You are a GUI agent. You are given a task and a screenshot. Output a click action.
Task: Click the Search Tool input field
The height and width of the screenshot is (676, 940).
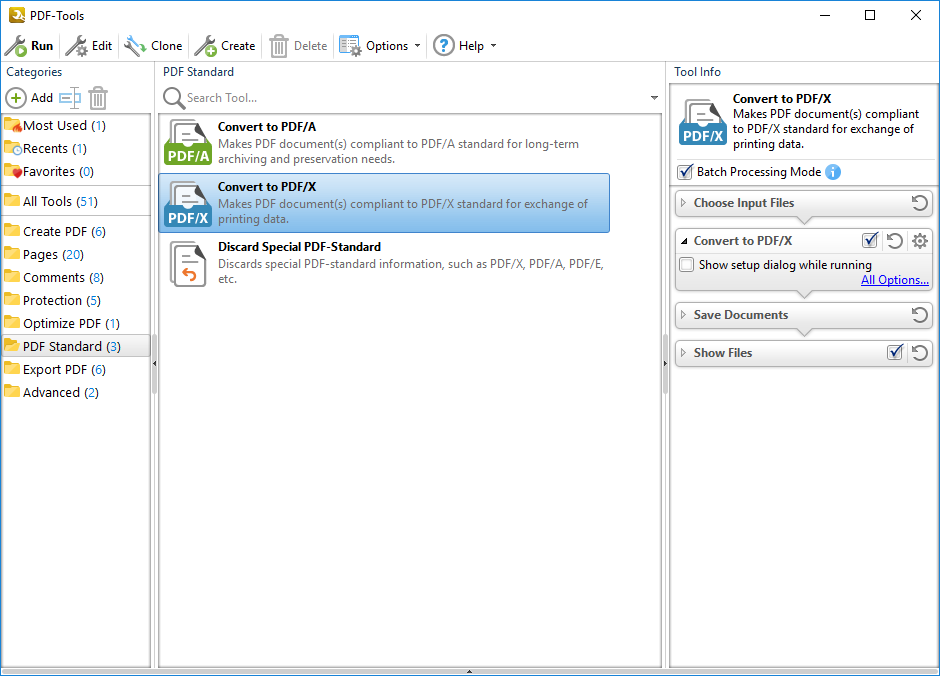click(410, 98)
